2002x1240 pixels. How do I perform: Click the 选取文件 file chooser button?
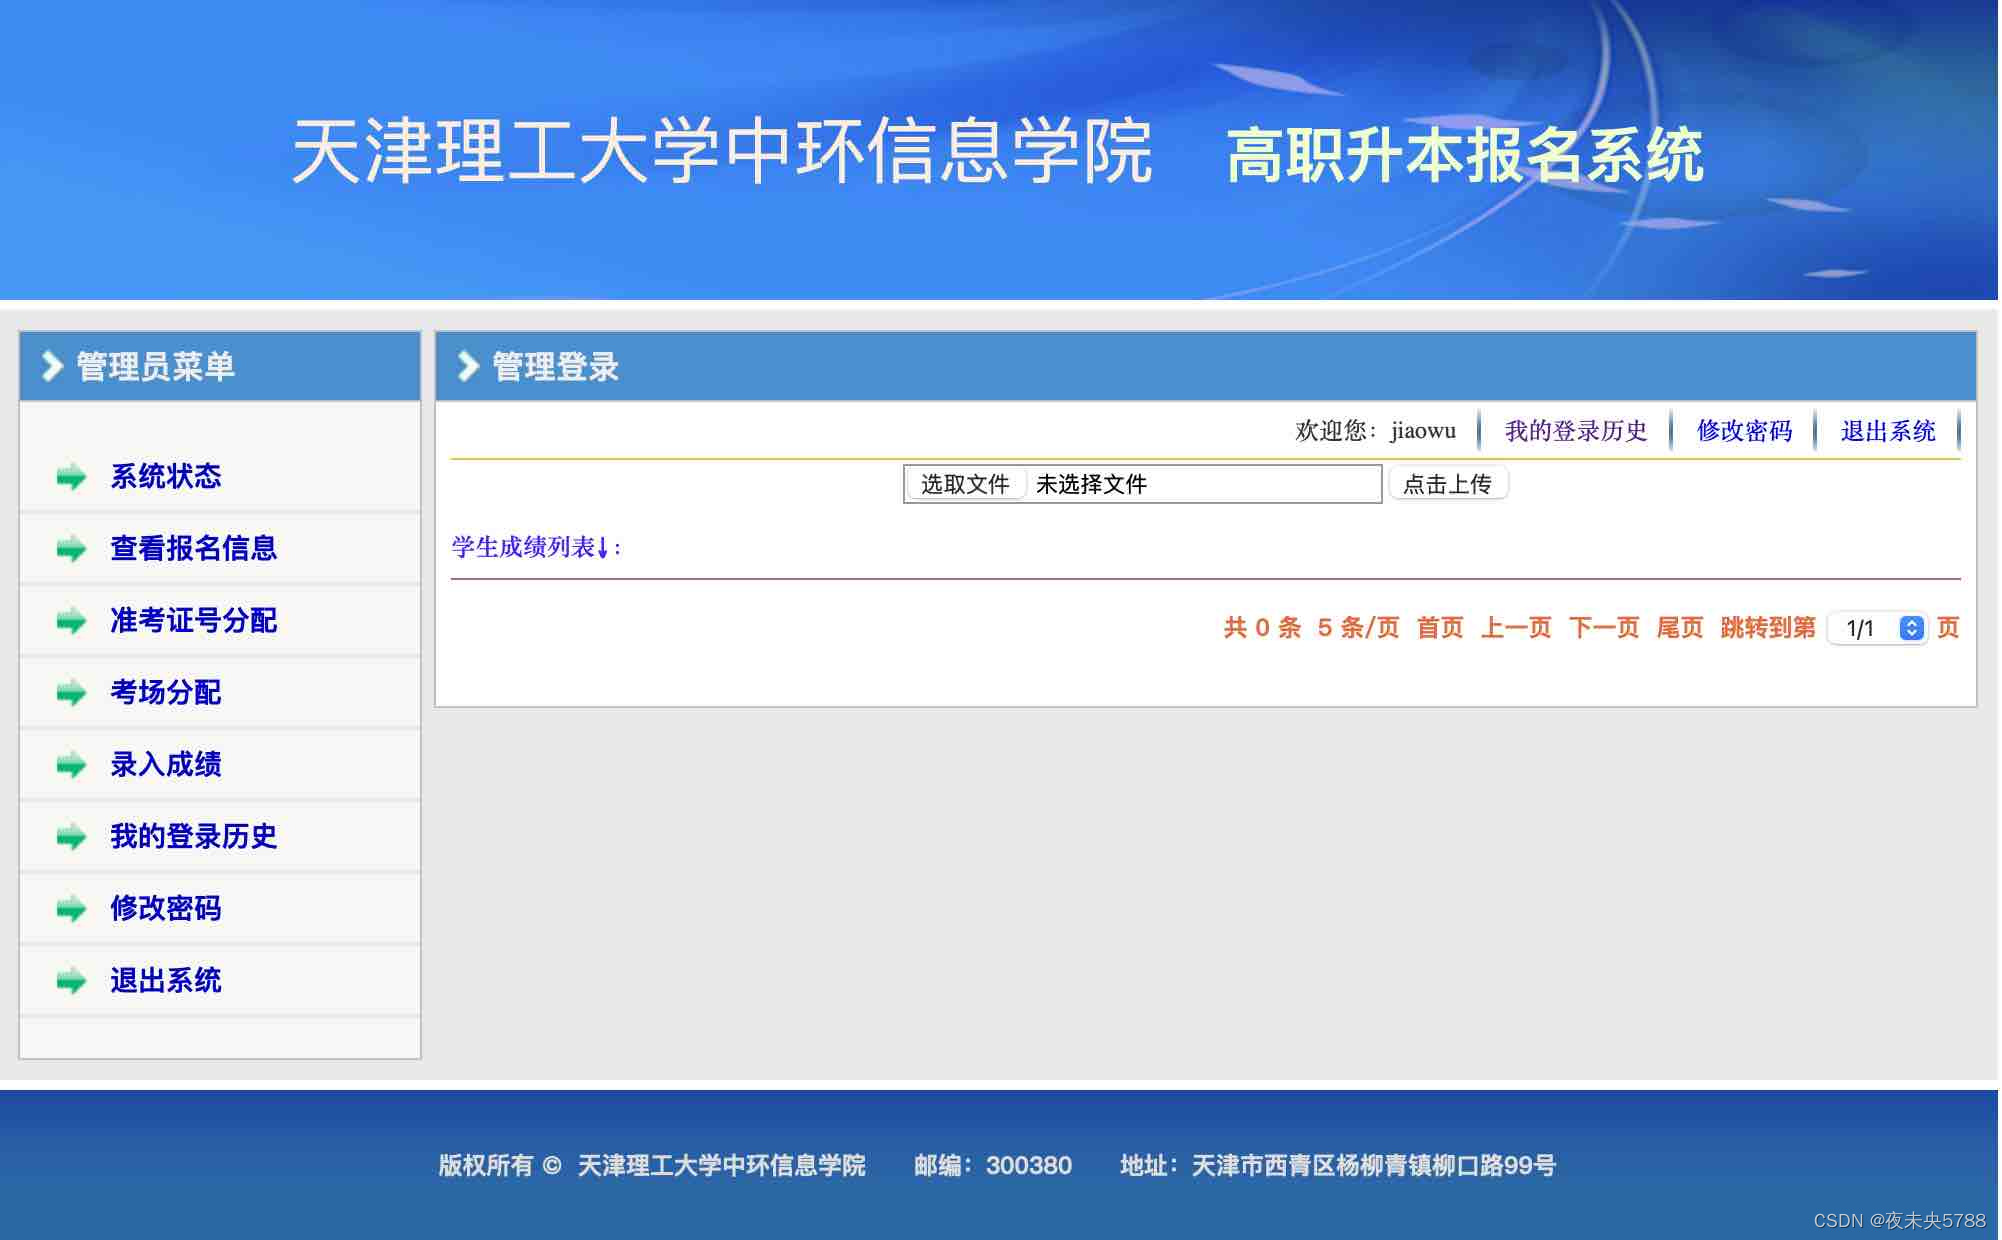coord(965,484)
